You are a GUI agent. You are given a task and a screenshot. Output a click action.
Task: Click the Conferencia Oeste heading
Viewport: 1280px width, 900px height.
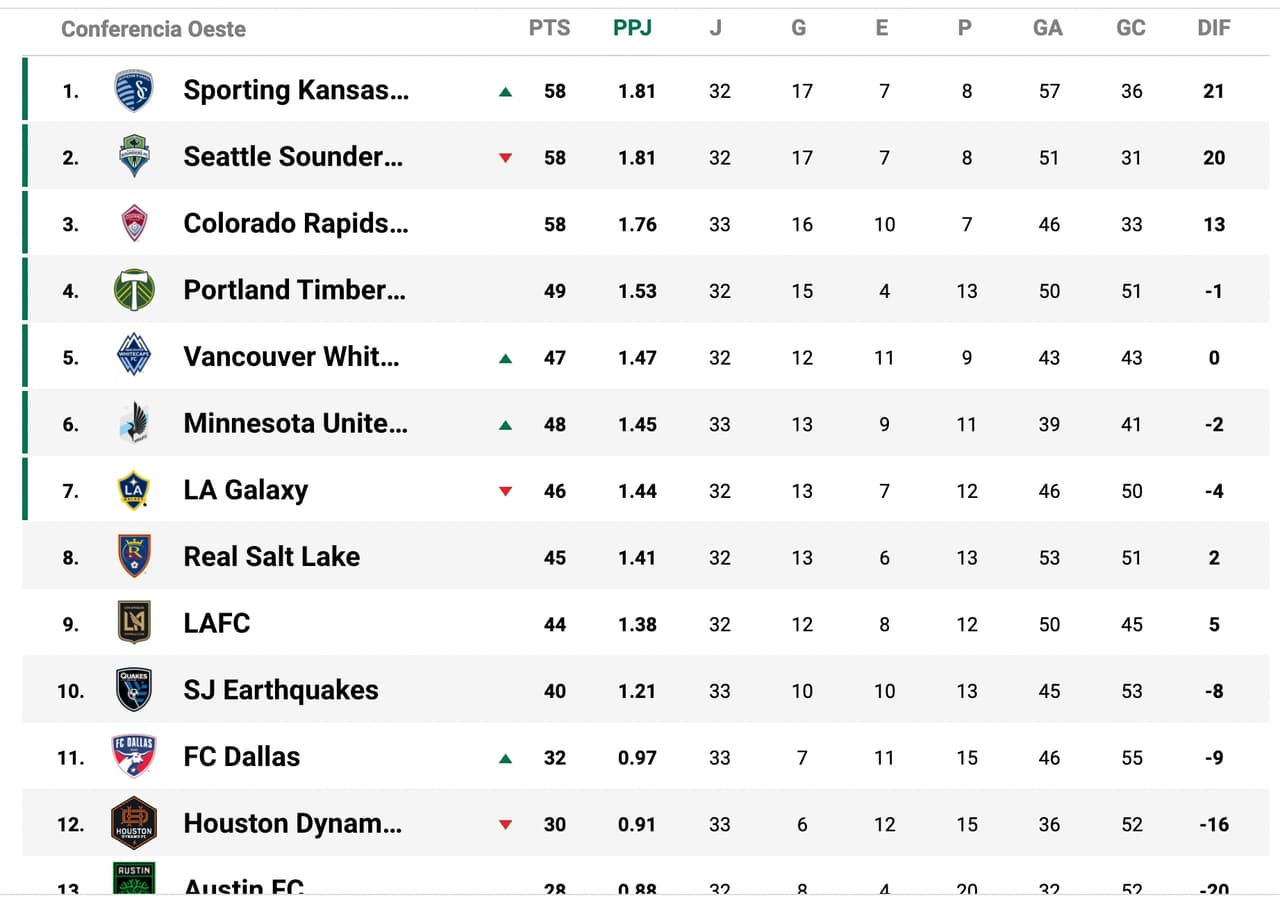pyautogui.click(x=153, y=29)
